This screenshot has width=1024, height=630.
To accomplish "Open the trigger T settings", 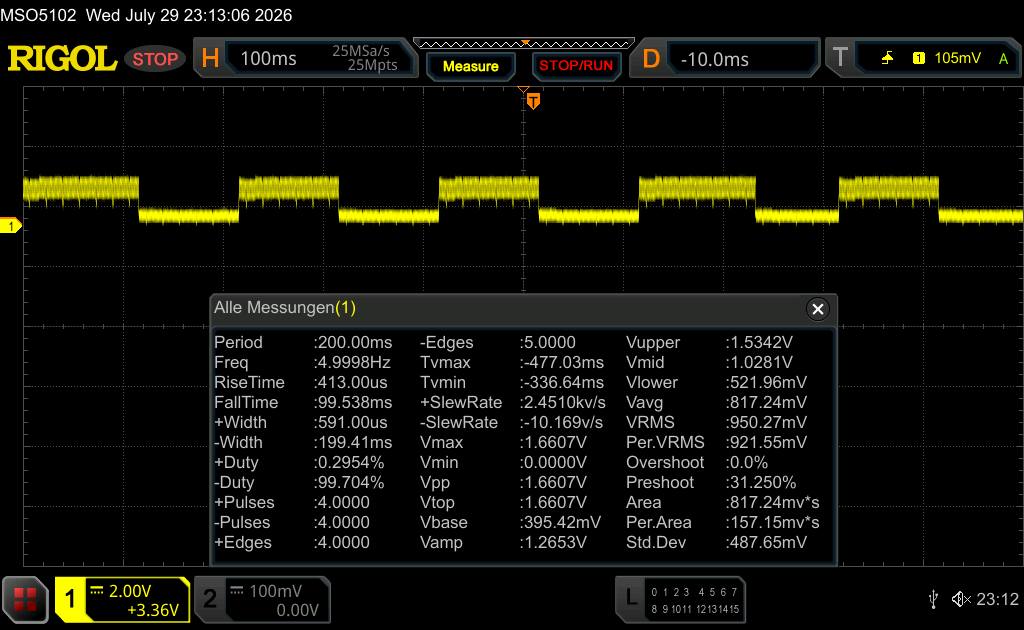I will [x=840, y=57].
